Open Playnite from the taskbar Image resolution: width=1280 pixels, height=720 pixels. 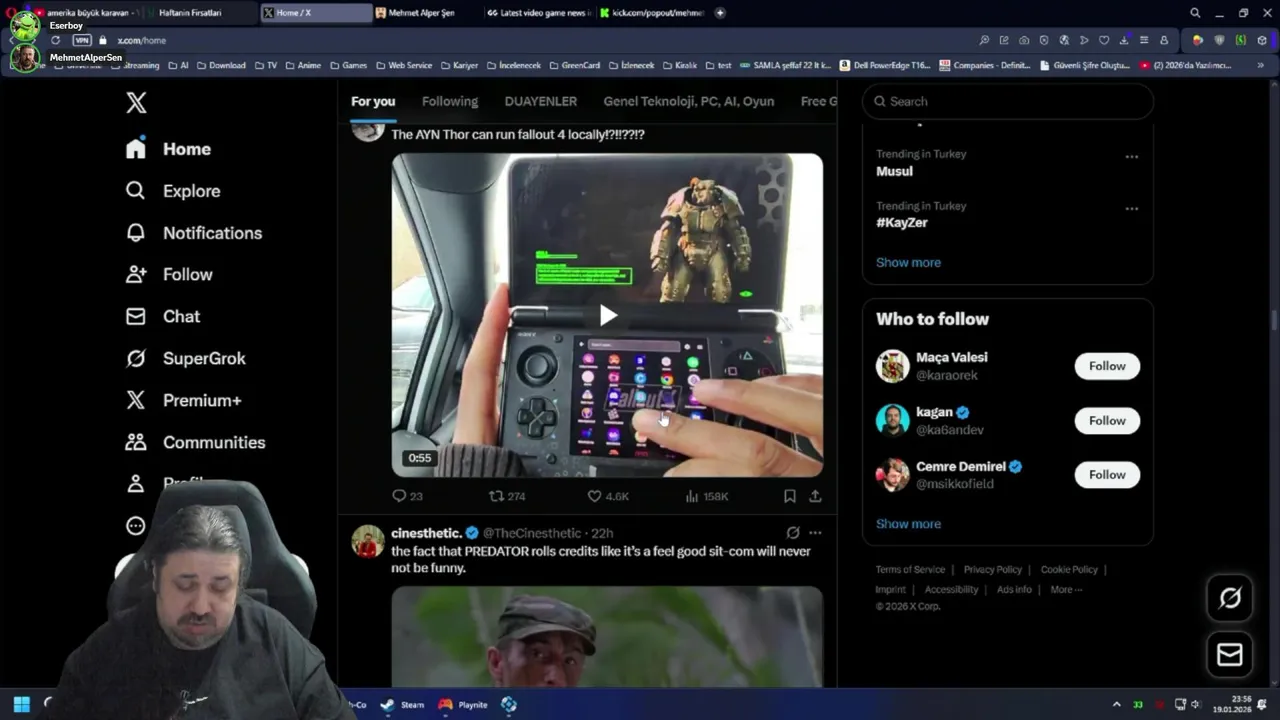point(462,704)
